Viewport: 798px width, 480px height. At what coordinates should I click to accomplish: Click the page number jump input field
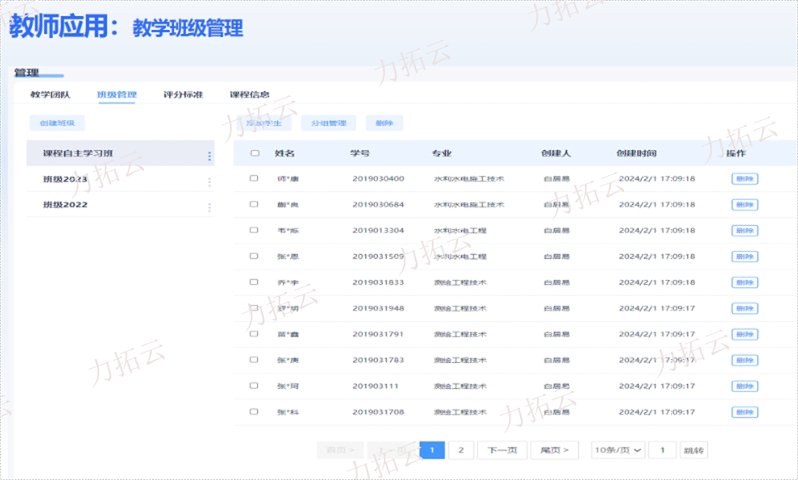663,450
